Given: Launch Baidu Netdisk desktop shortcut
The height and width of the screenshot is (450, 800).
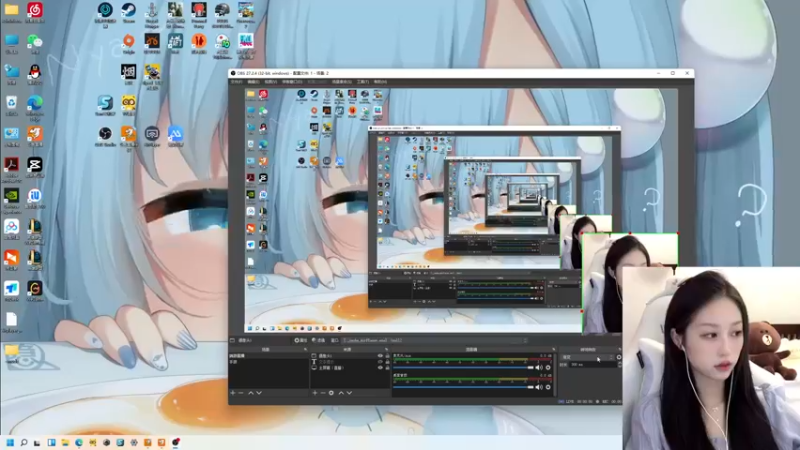Looking at the screenshot, I should click(x=11, y=228).
